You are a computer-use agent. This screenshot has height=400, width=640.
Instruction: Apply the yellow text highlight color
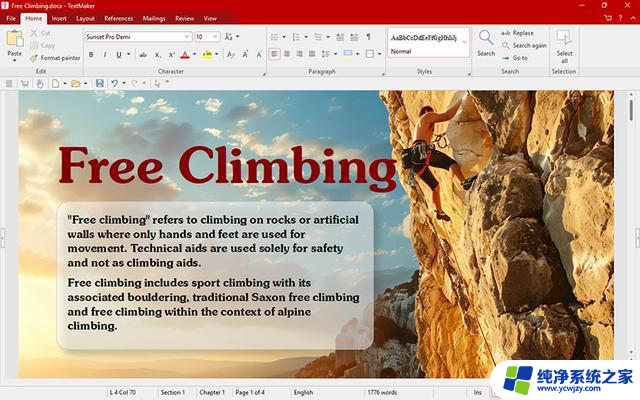click(207, 55)
